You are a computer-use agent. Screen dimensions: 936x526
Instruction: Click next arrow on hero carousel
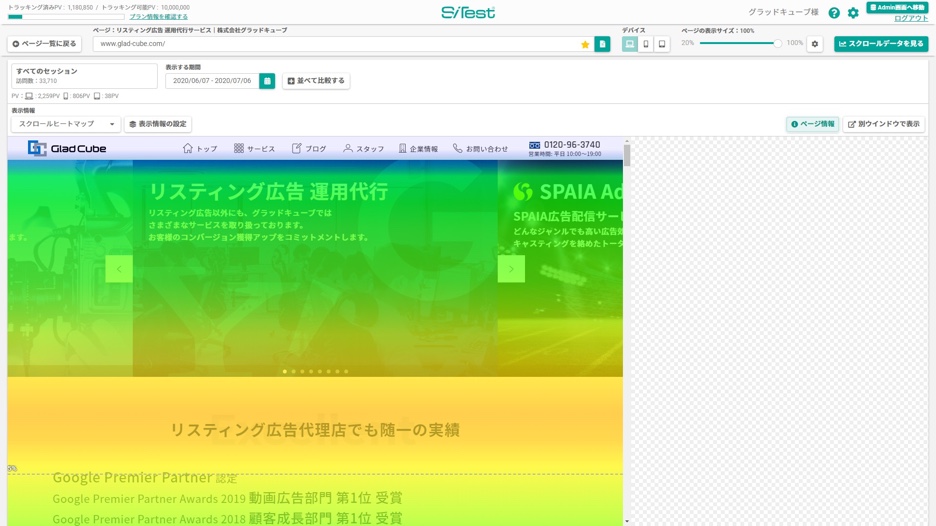[511, 269]
